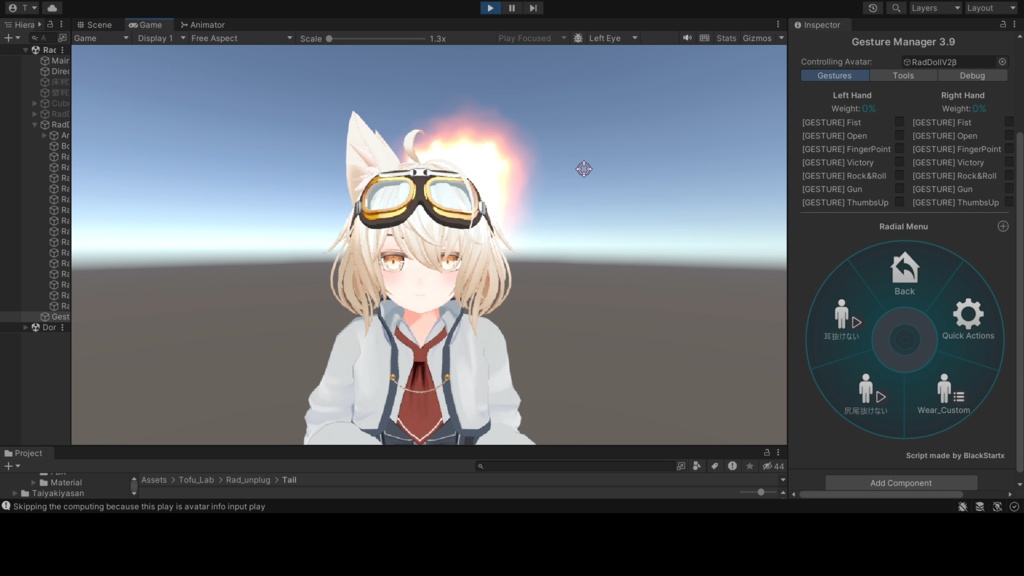Select Gest object in Hierarchy
Viewport: 1024px width, 576px height.
pos(54,317)
